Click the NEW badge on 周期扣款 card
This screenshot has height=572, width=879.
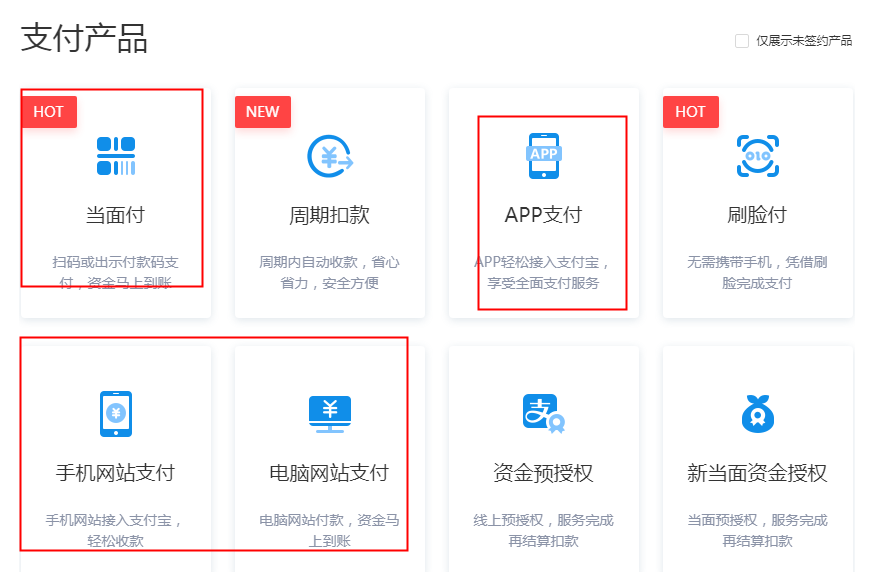[263, 112]
